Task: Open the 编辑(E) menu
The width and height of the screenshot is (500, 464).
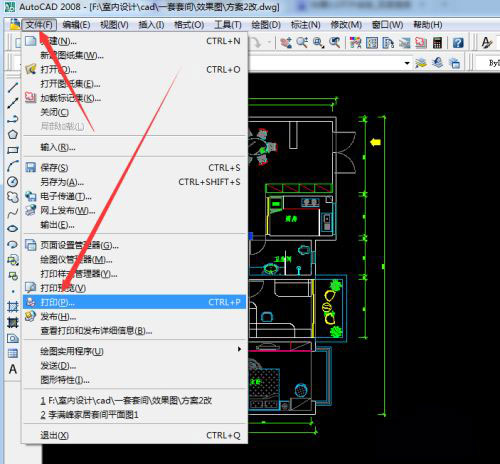Action: point(76,25)
